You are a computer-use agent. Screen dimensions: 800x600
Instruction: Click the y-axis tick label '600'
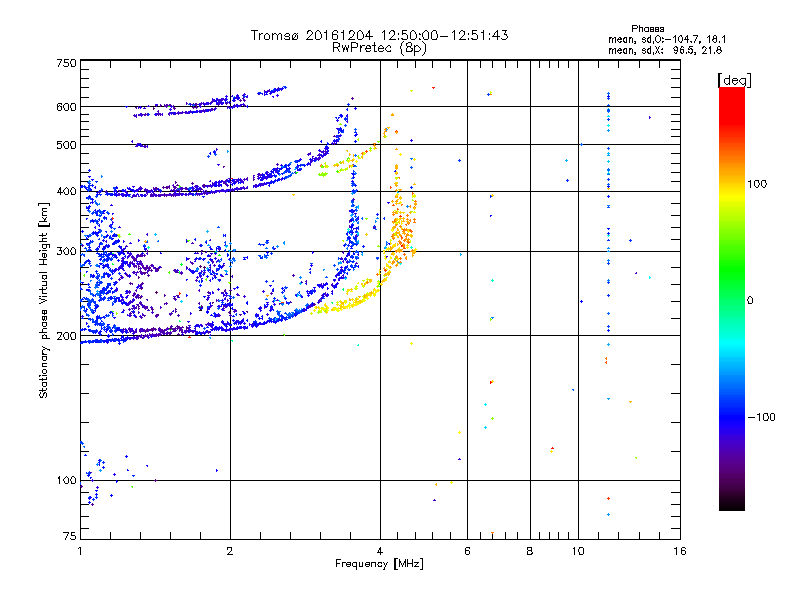tap(66, 107)
